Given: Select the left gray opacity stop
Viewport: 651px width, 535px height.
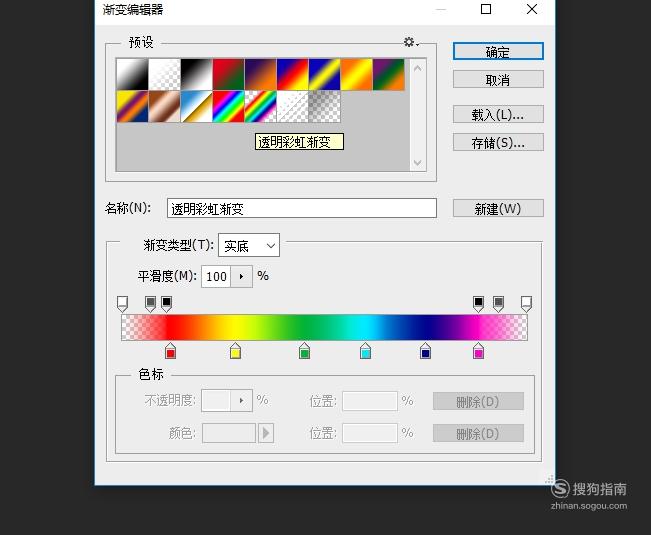Looking at the screenshot, I should [x=150, y=304].
